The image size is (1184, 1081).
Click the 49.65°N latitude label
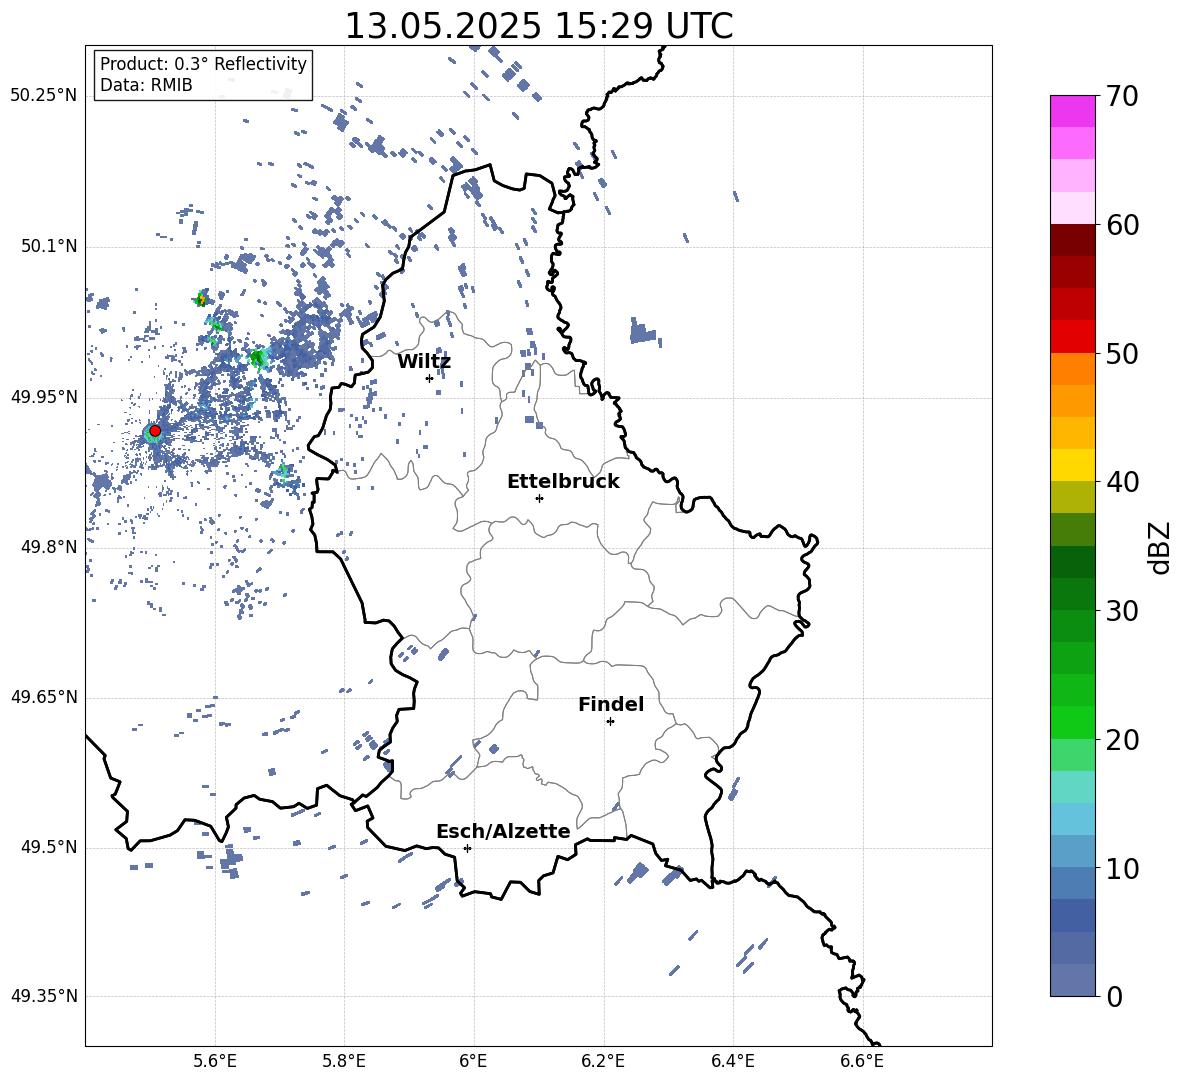tap(44, 697)
